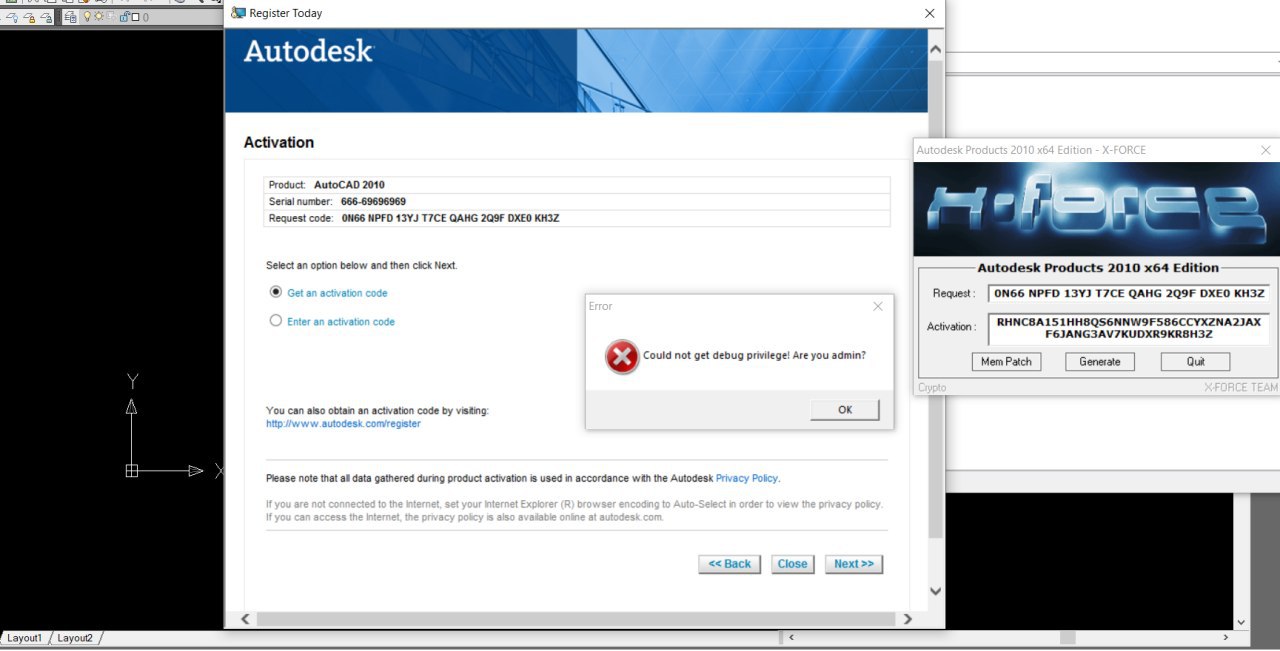Click the 'Autodesk Products 2010 x64 Edition' group label
The image size is (1280, 651).
1098,268
